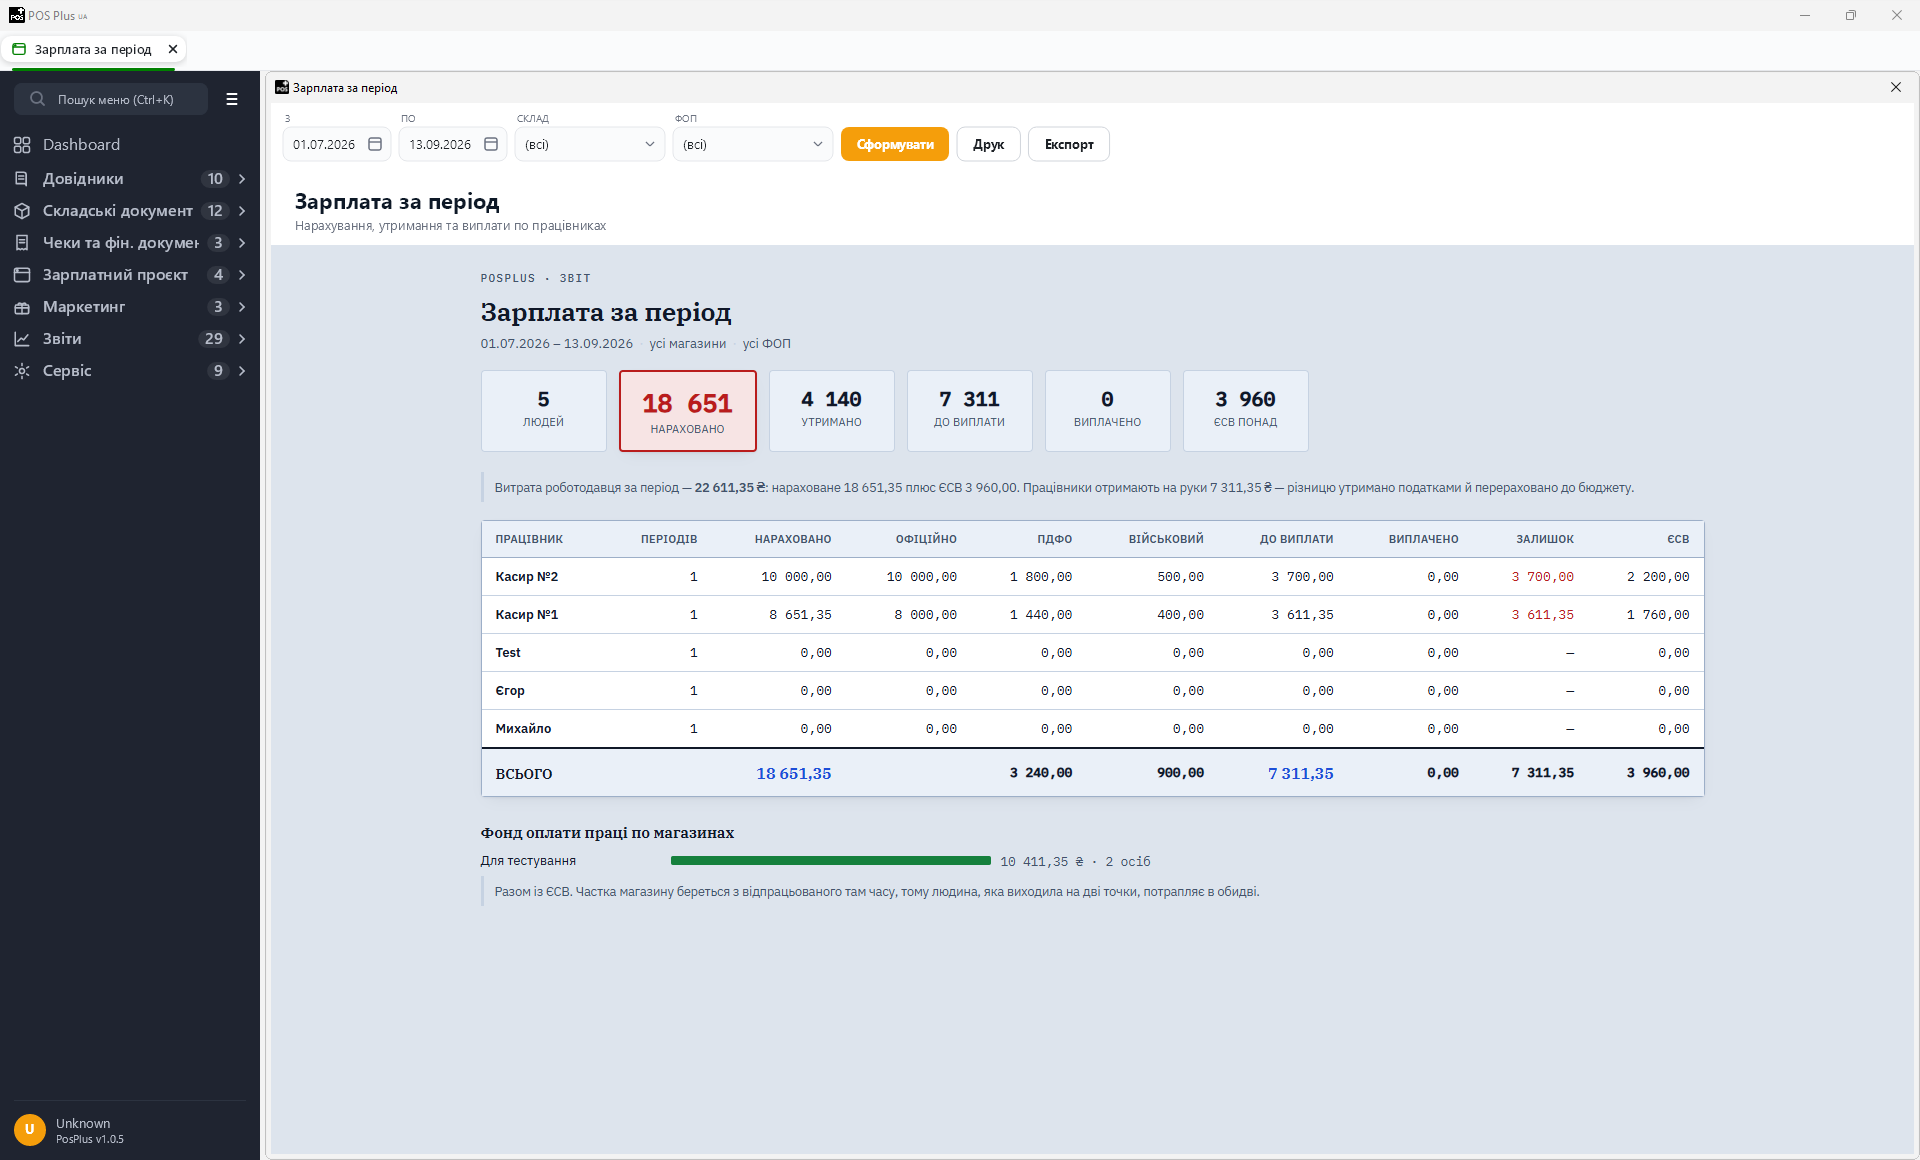Close the Зарплата за період tab
Image resolution: width=1920 pixels, height=1160 pixels.
[x=173, y=49]
